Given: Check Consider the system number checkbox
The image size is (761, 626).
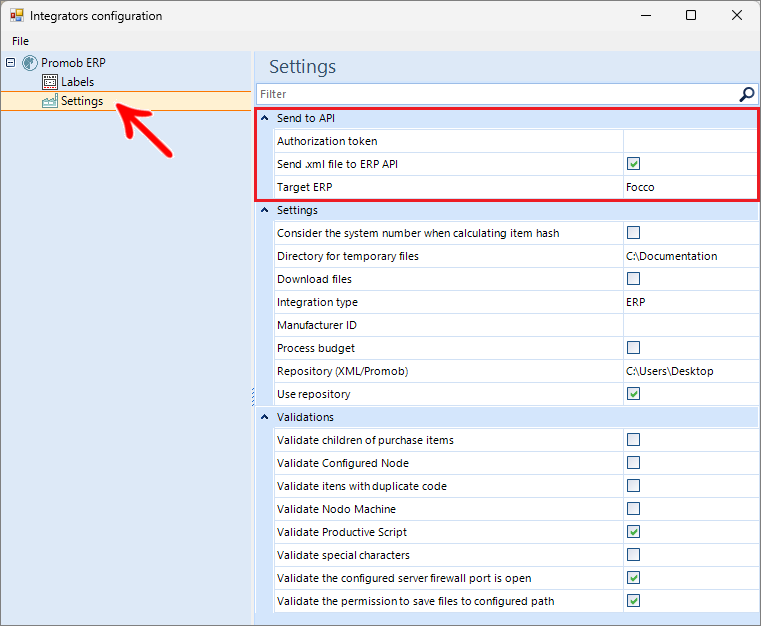Looking at the screenshot, I should point(633,233).
